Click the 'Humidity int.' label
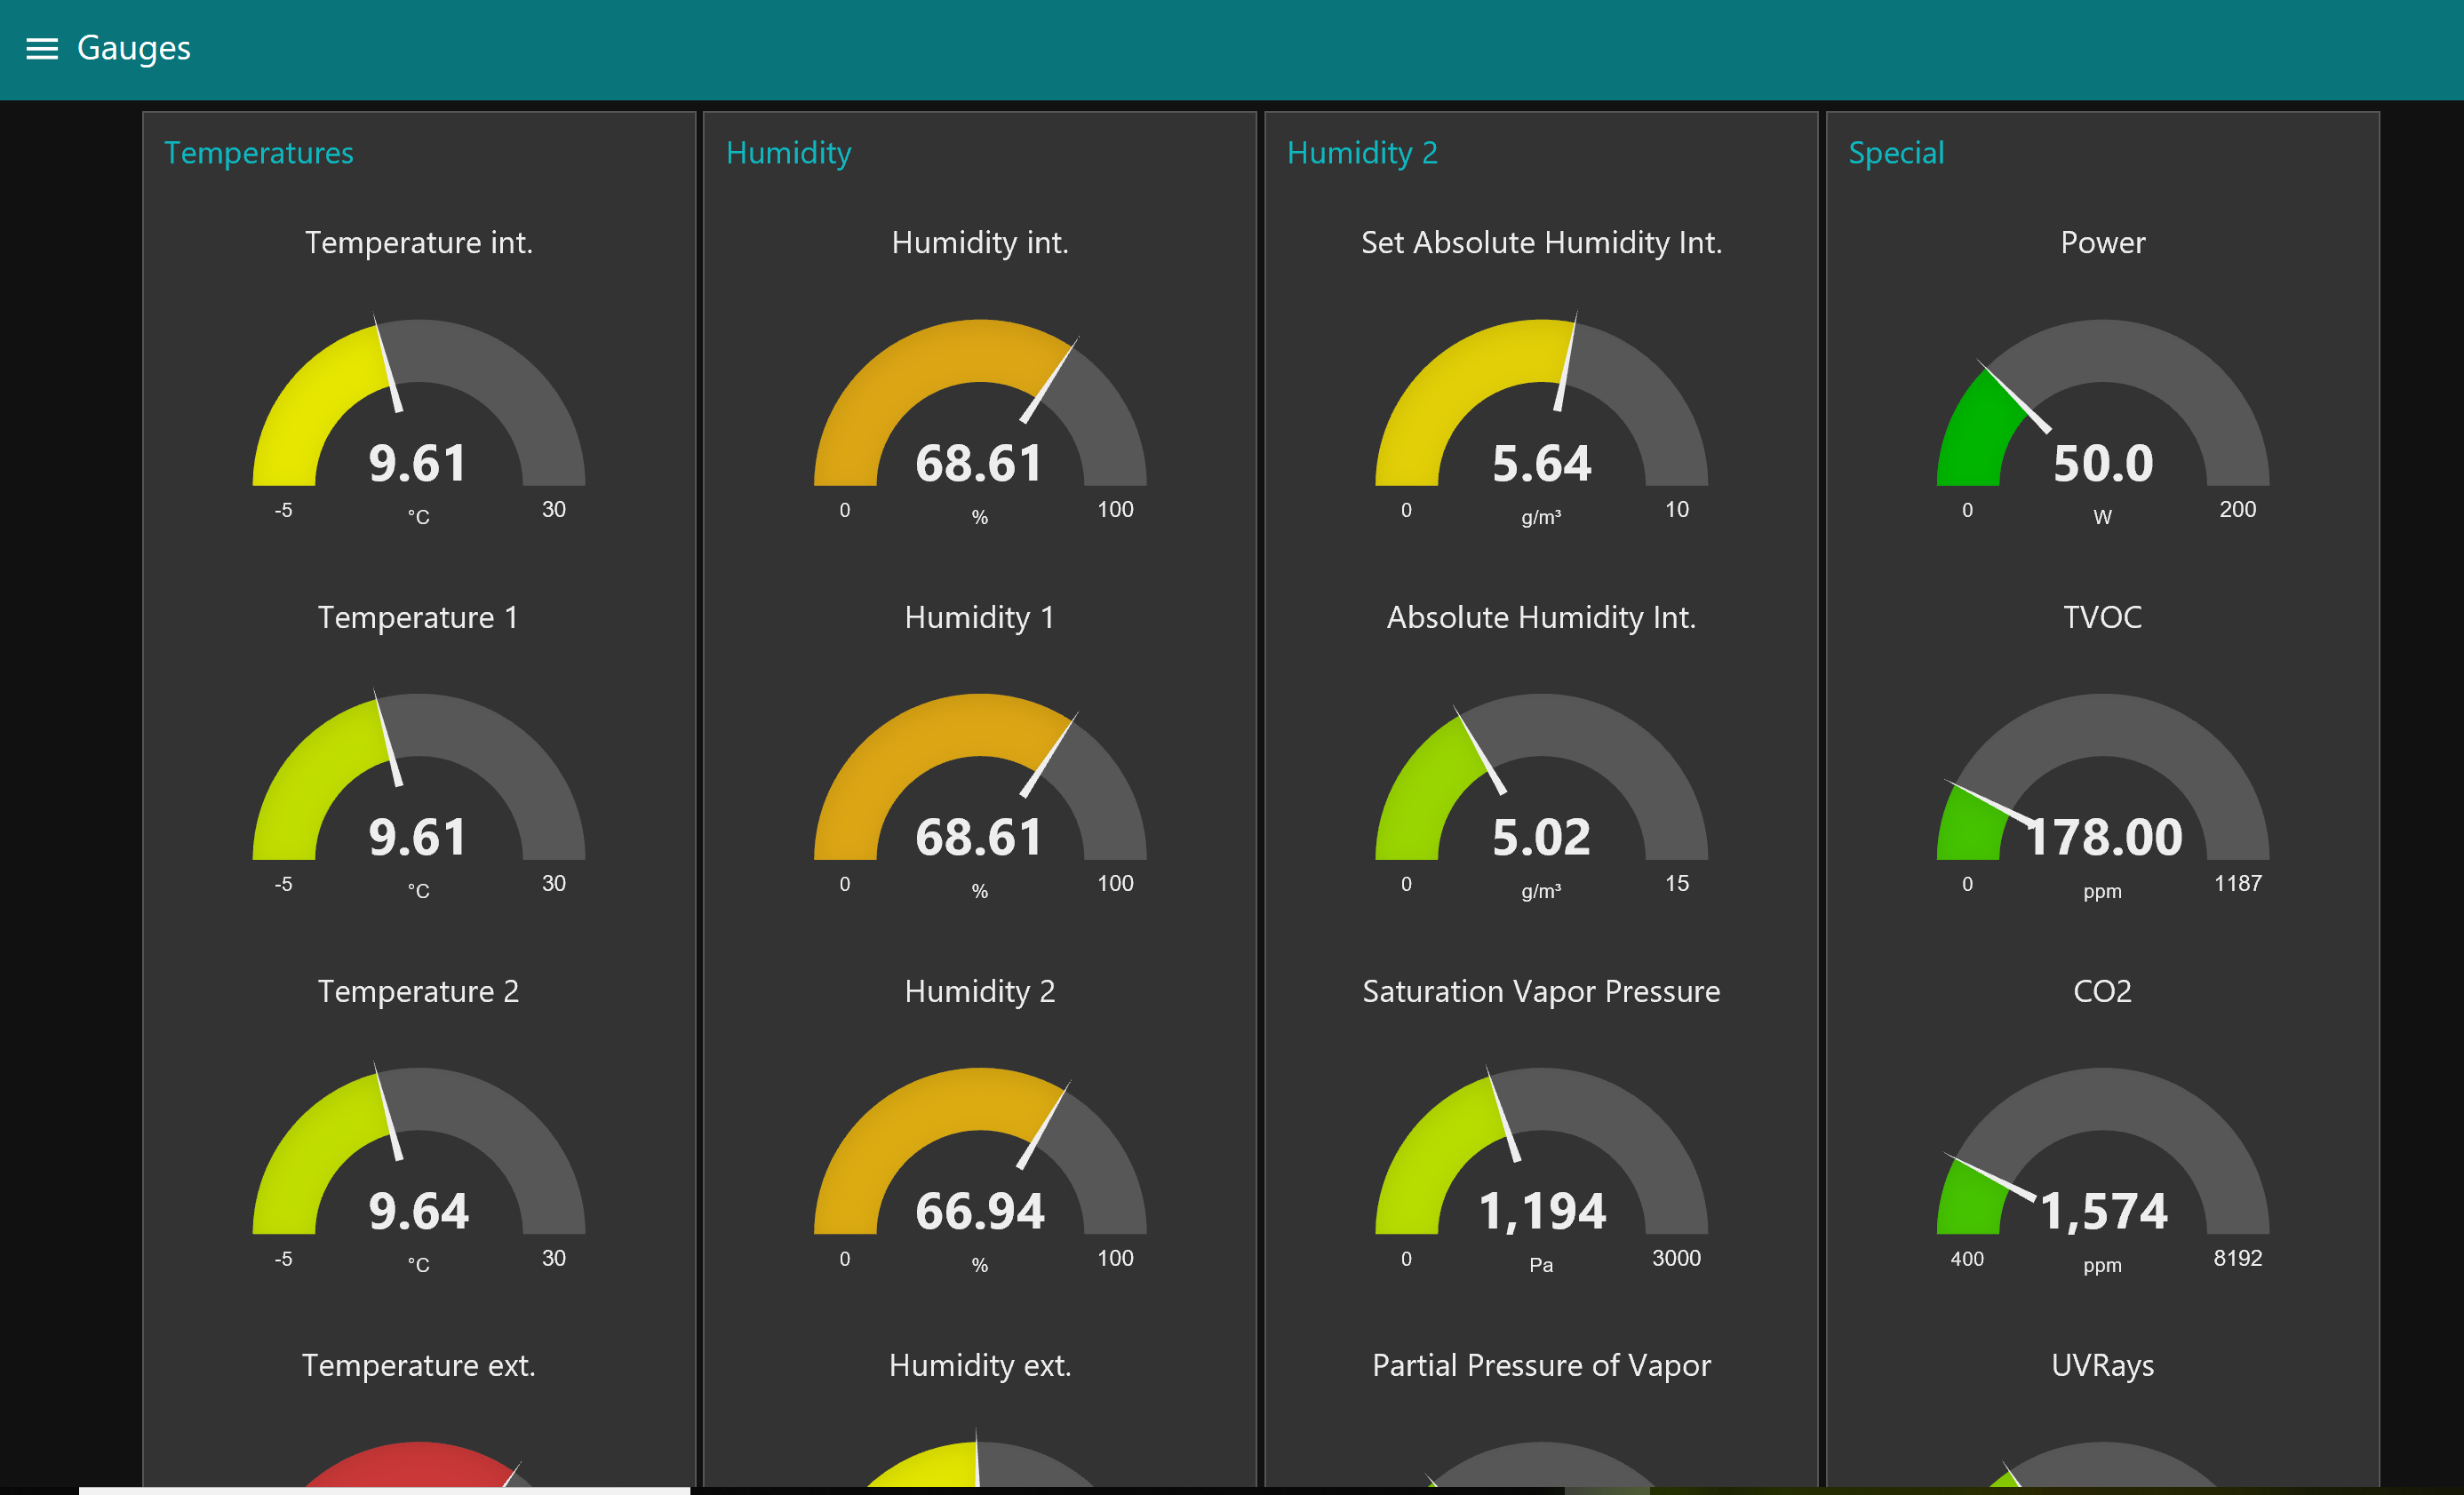The height and width of the screenshot is (1495, 2464). point(980,243)
